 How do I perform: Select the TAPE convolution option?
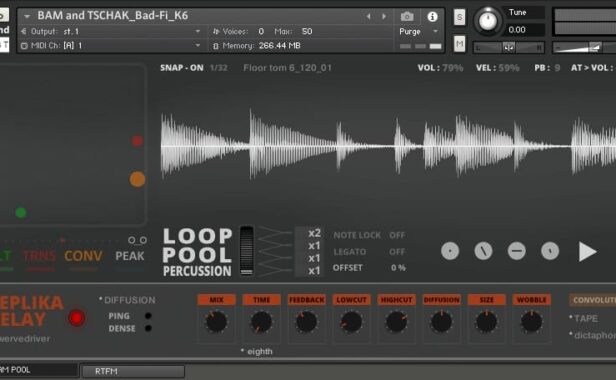tap(586, 318)
